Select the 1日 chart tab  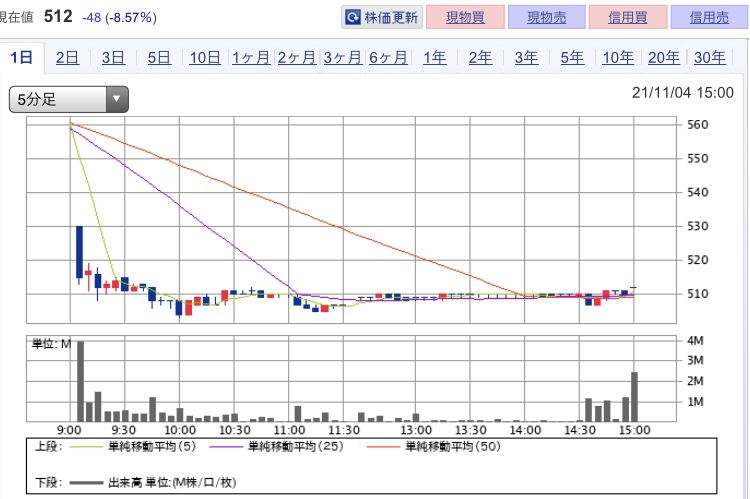[22, 58]
